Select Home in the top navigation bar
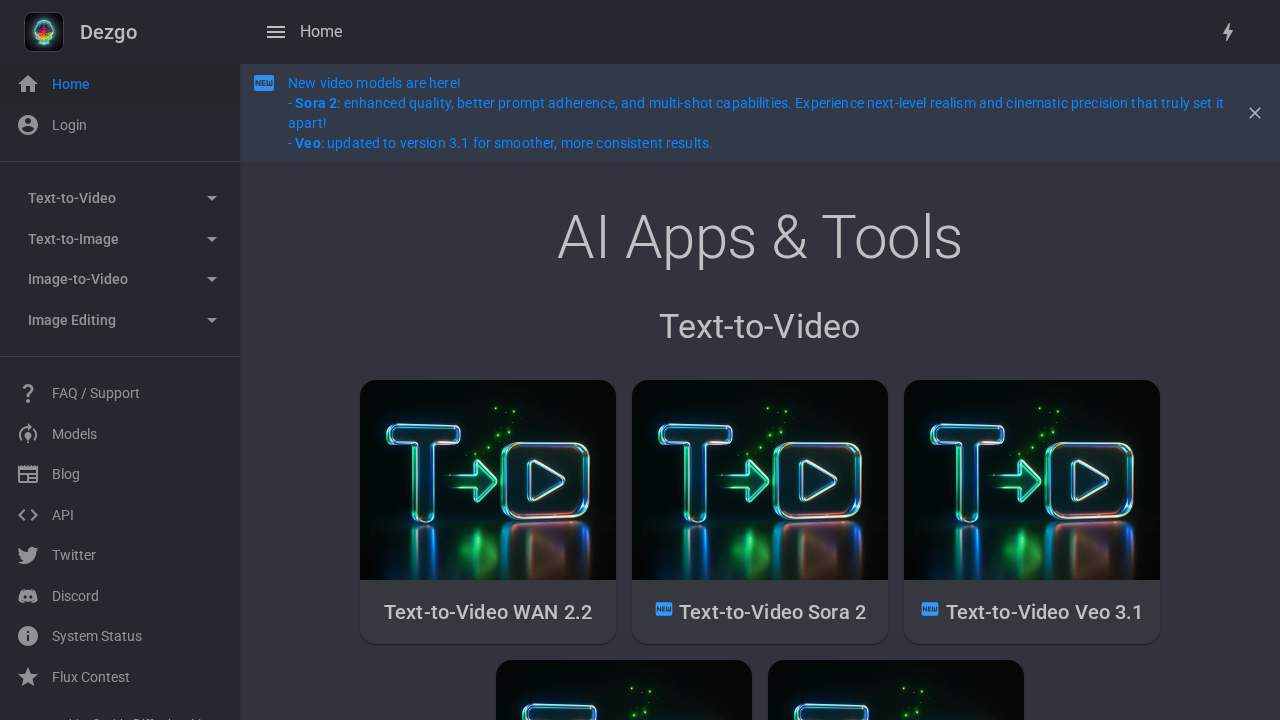1280x720 pixels. 321,32
